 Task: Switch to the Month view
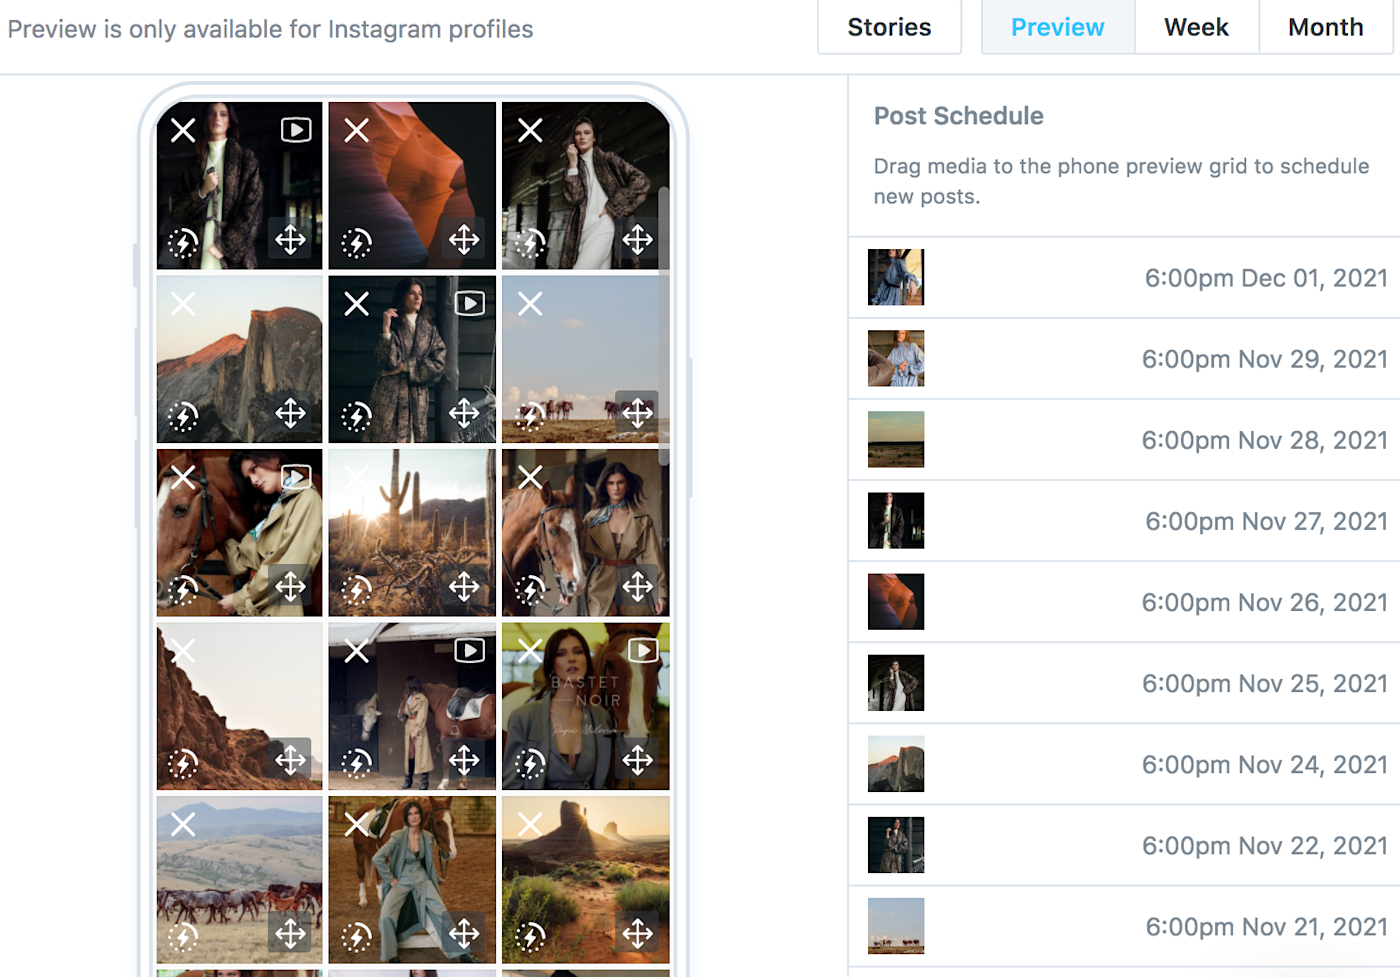(x=1326, y=27)
